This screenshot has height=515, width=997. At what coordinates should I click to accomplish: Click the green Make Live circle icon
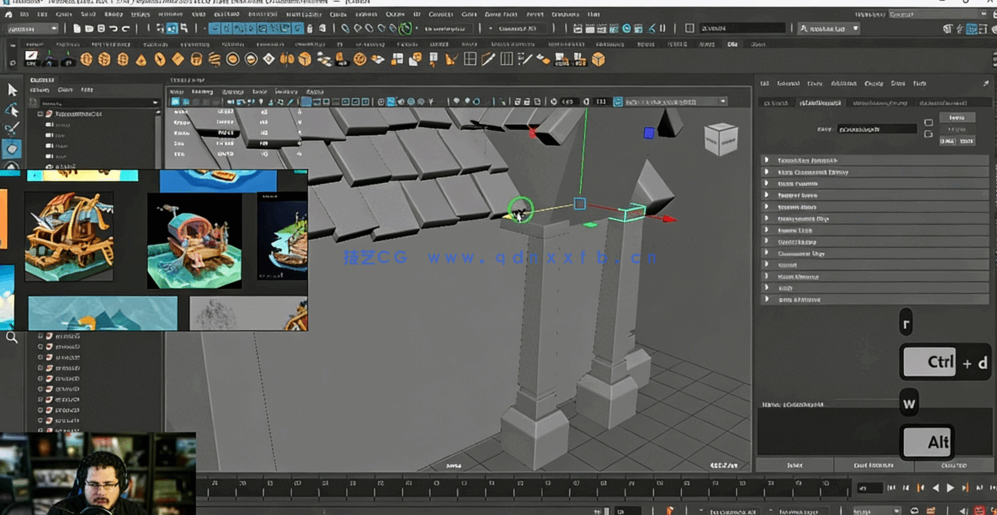(x=405, y=29)
